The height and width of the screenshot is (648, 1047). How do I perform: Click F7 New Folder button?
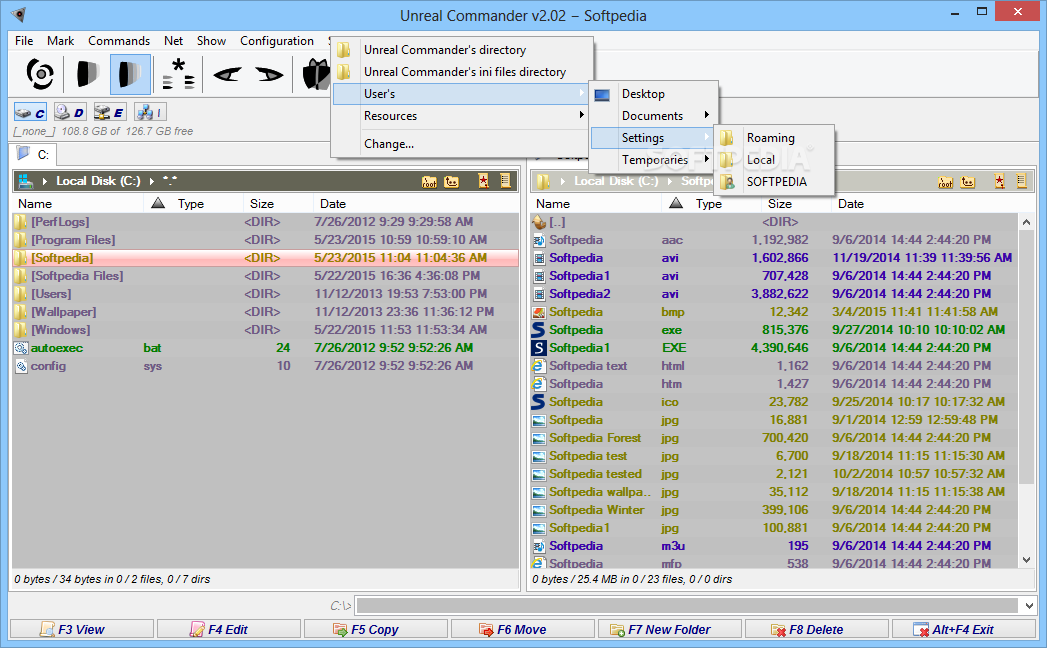[670, 629]
